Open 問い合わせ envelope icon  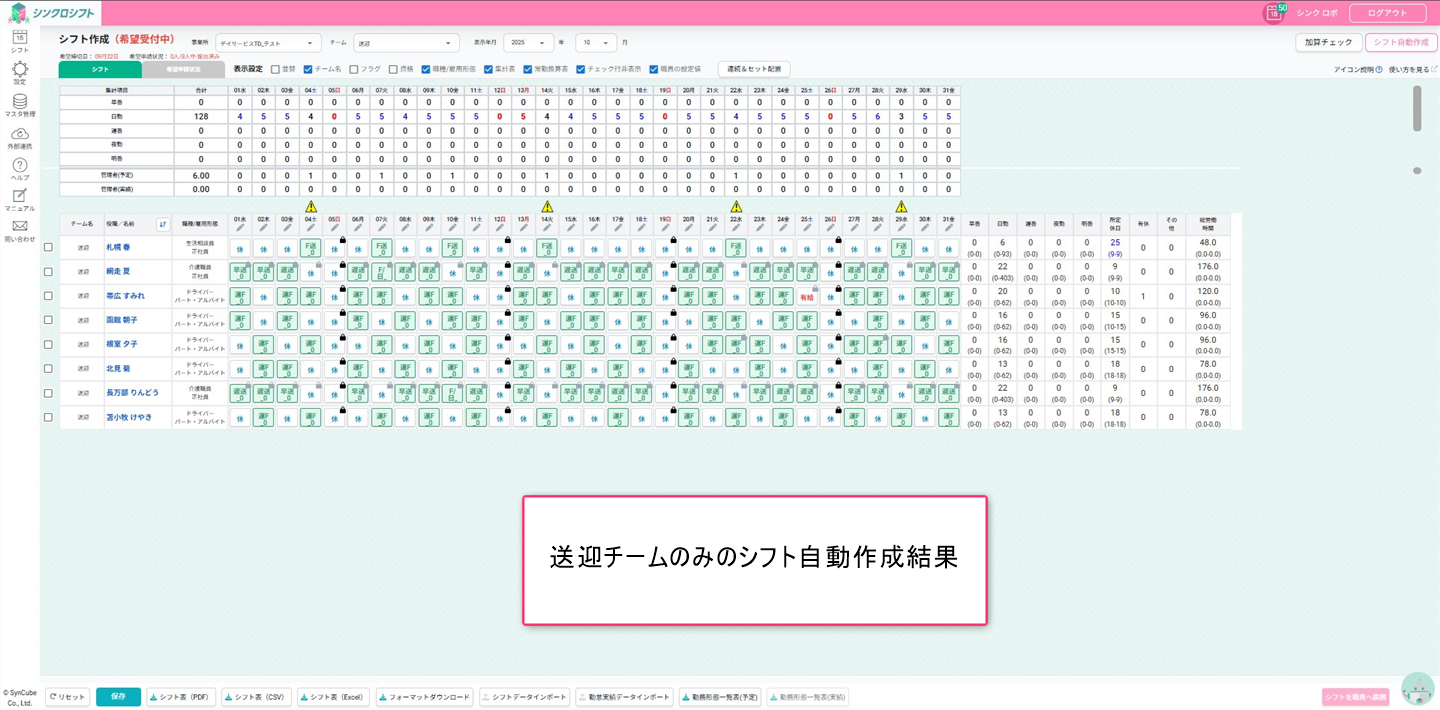[x=19, y=226]
